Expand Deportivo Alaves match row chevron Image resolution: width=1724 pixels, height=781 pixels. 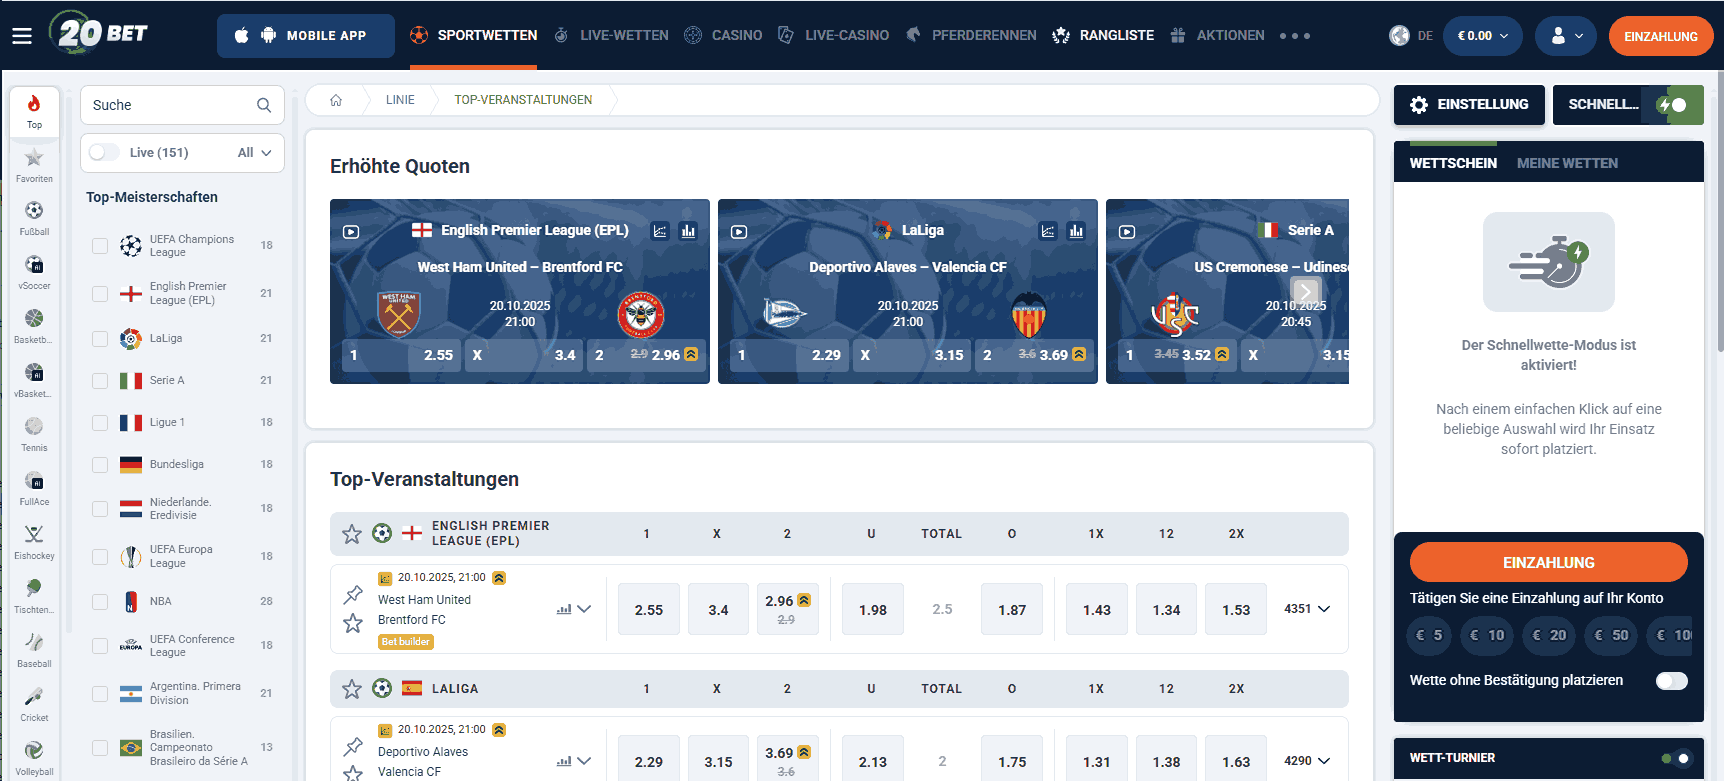584,761
